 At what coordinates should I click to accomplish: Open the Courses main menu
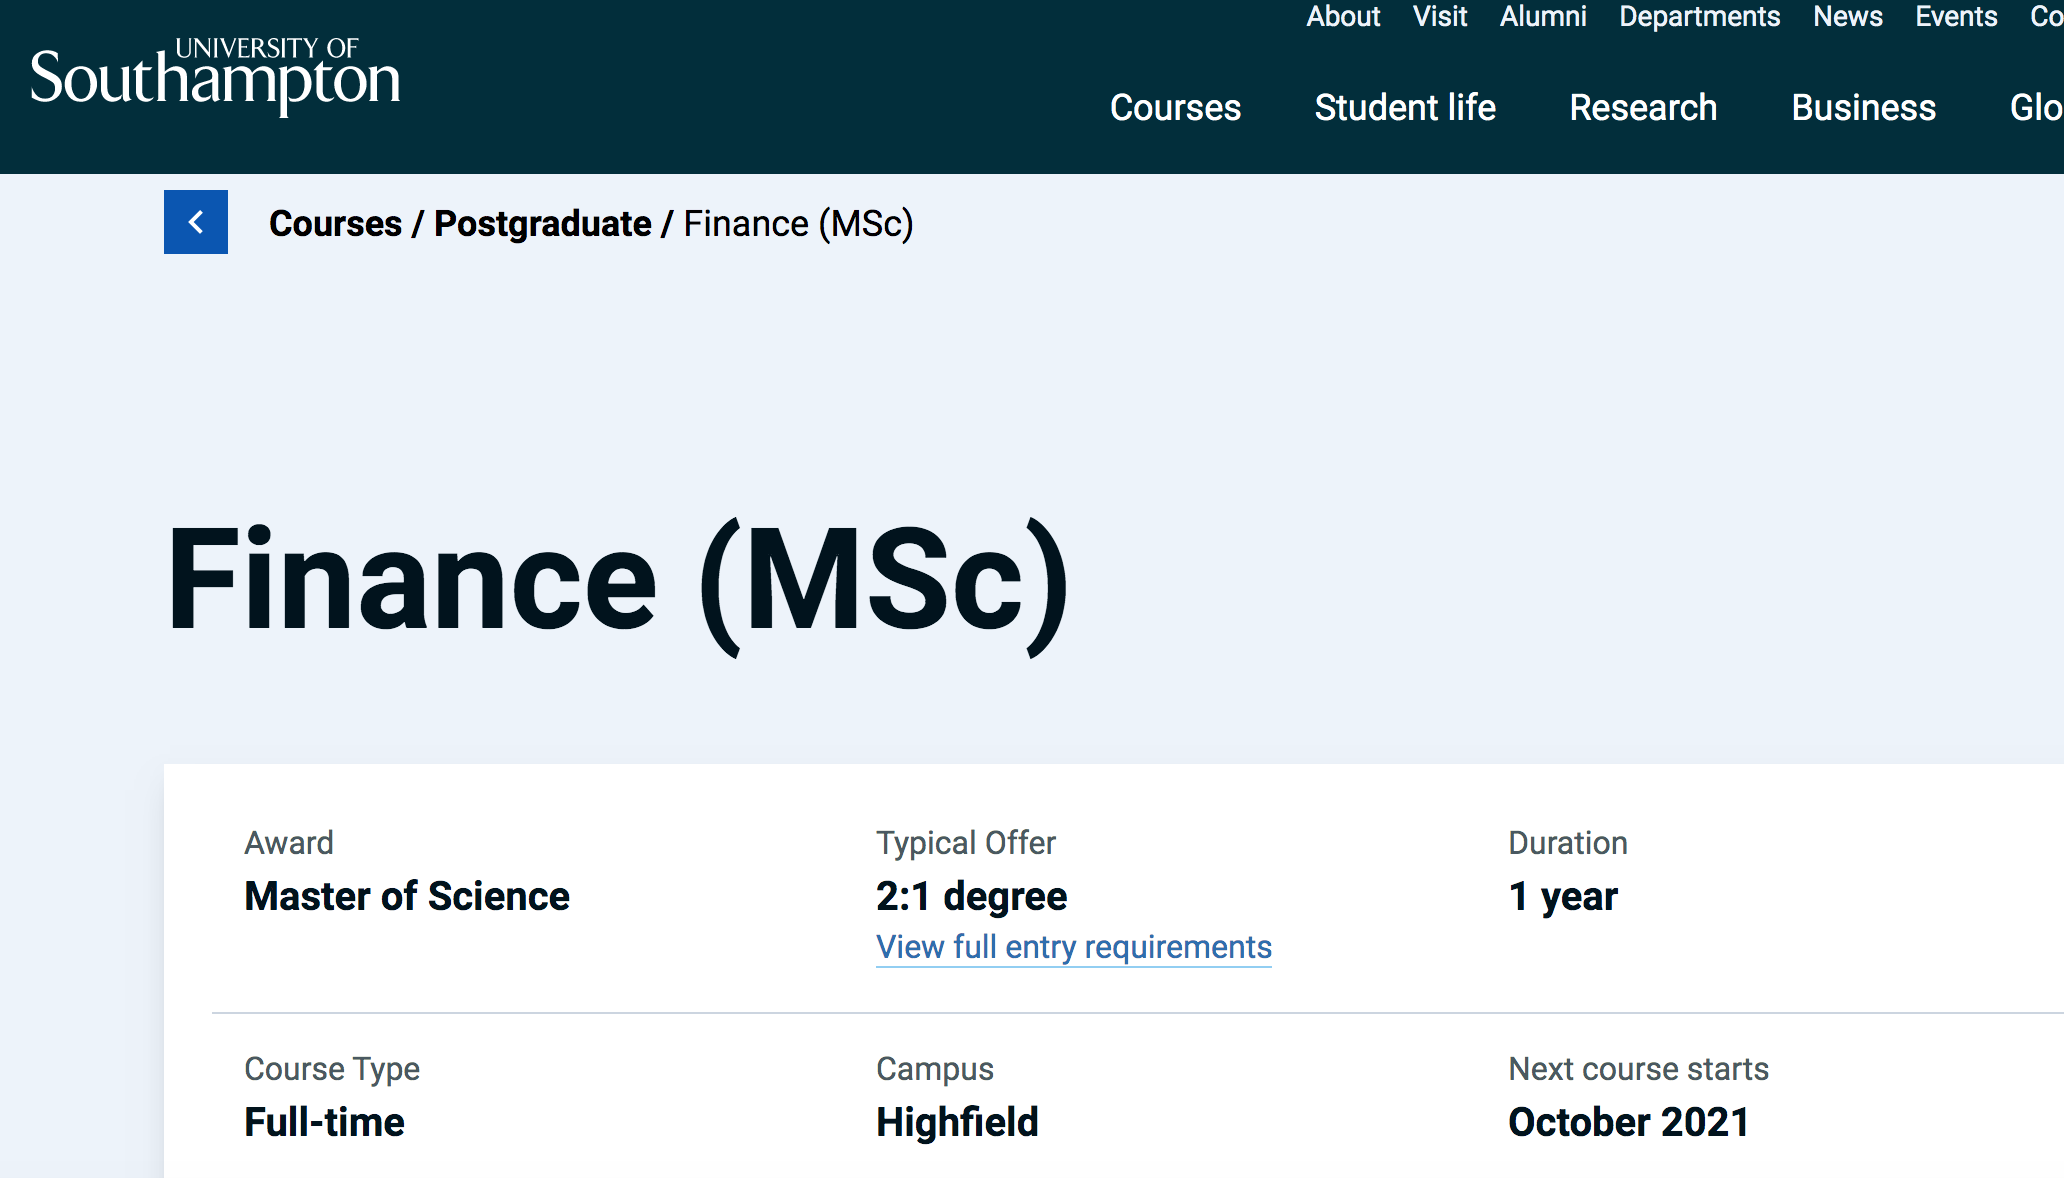click(1175, 108)
